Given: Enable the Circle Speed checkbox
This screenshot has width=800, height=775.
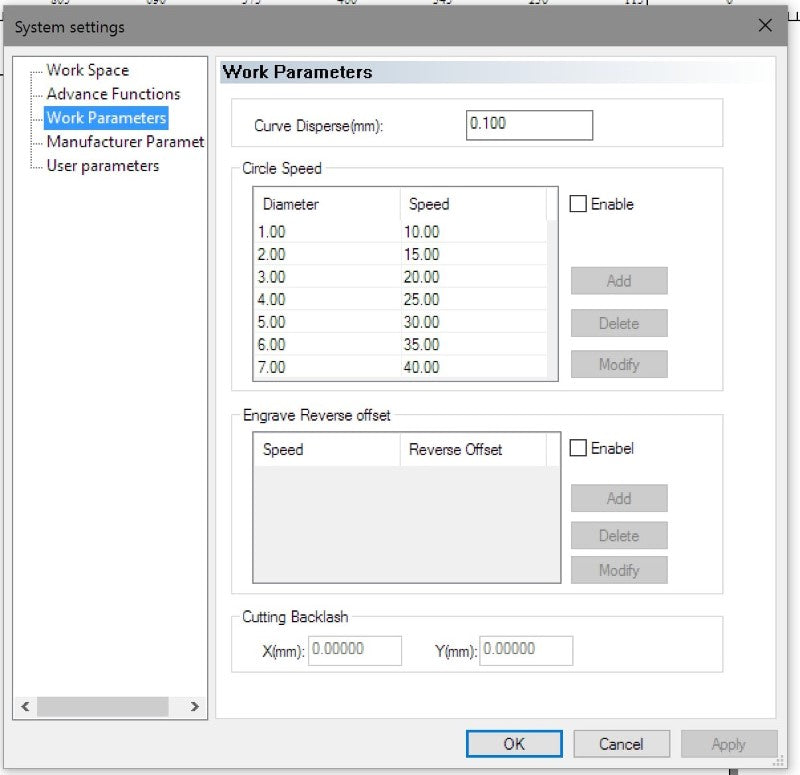Looking at the screenshot, I should click(578, 204).
